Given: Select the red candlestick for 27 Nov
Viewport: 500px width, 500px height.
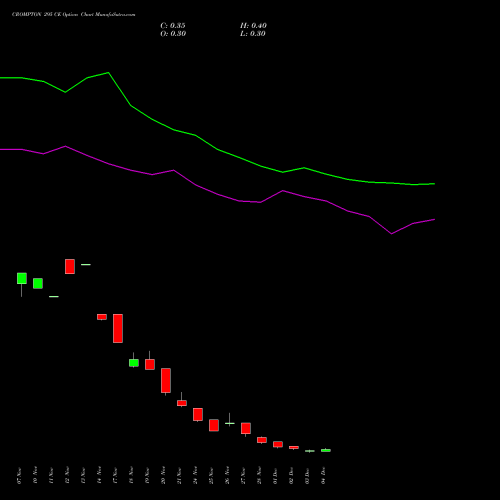Looking at the screenshot, I should pyautogui.click(x=246, y=428).
